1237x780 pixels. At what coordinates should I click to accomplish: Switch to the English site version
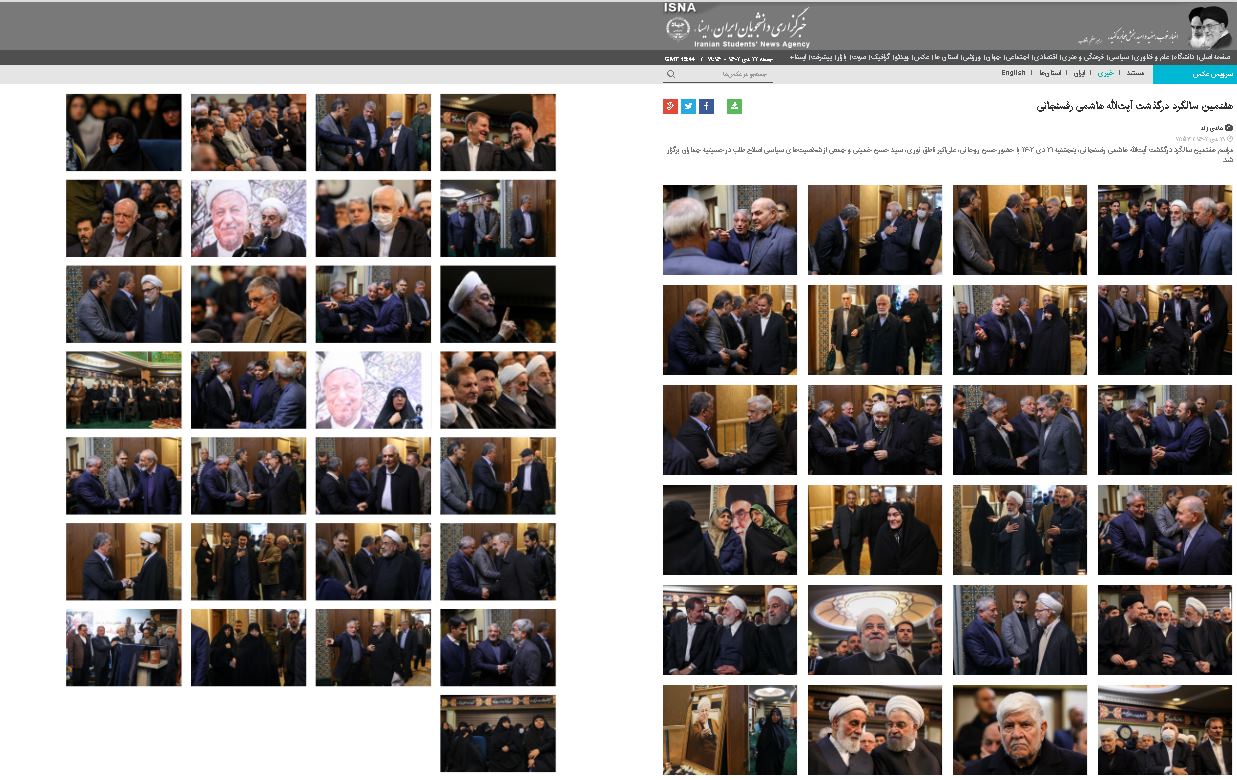tap(1013, 73)
